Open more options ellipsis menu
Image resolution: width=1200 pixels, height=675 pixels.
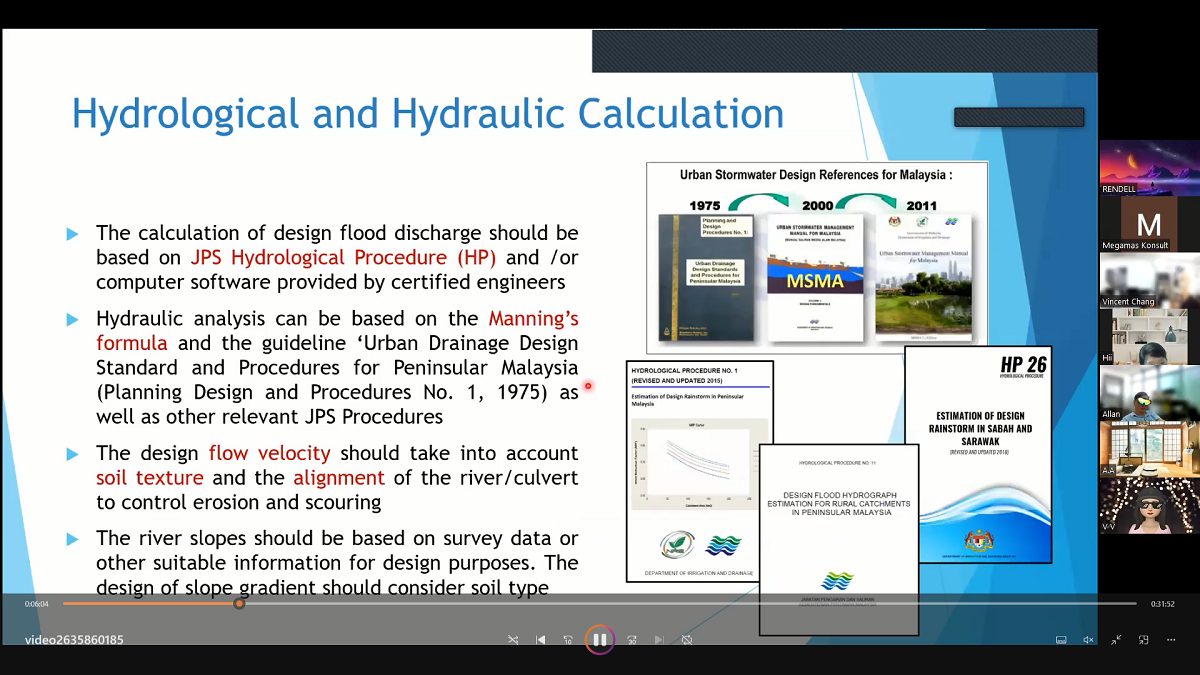[x=1171, y=640]
